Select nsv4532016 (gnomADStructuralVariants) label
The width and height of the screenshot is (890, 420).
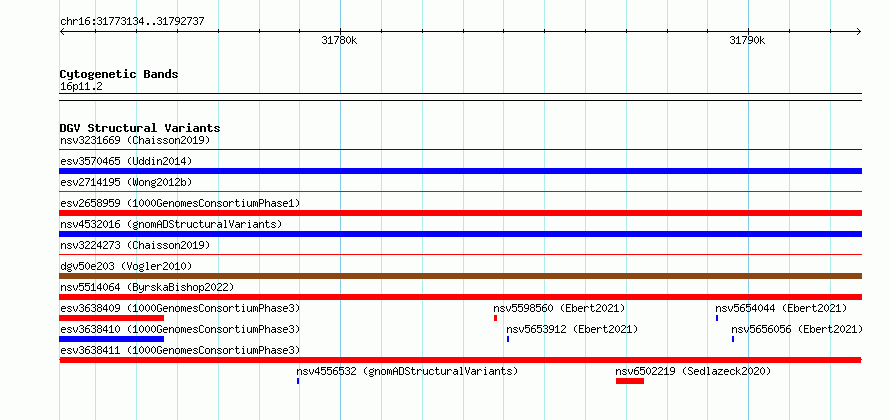tap(171, 224)
